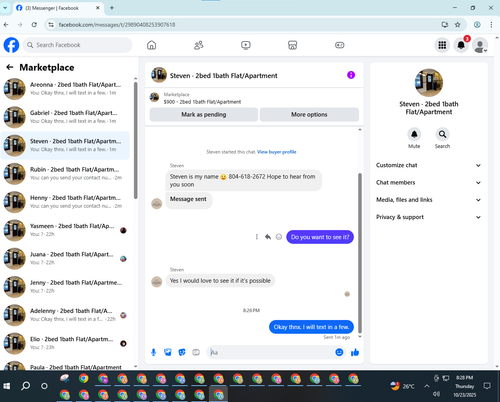
Task: Bookmark this page with star icon
Action: pos(458,25)
